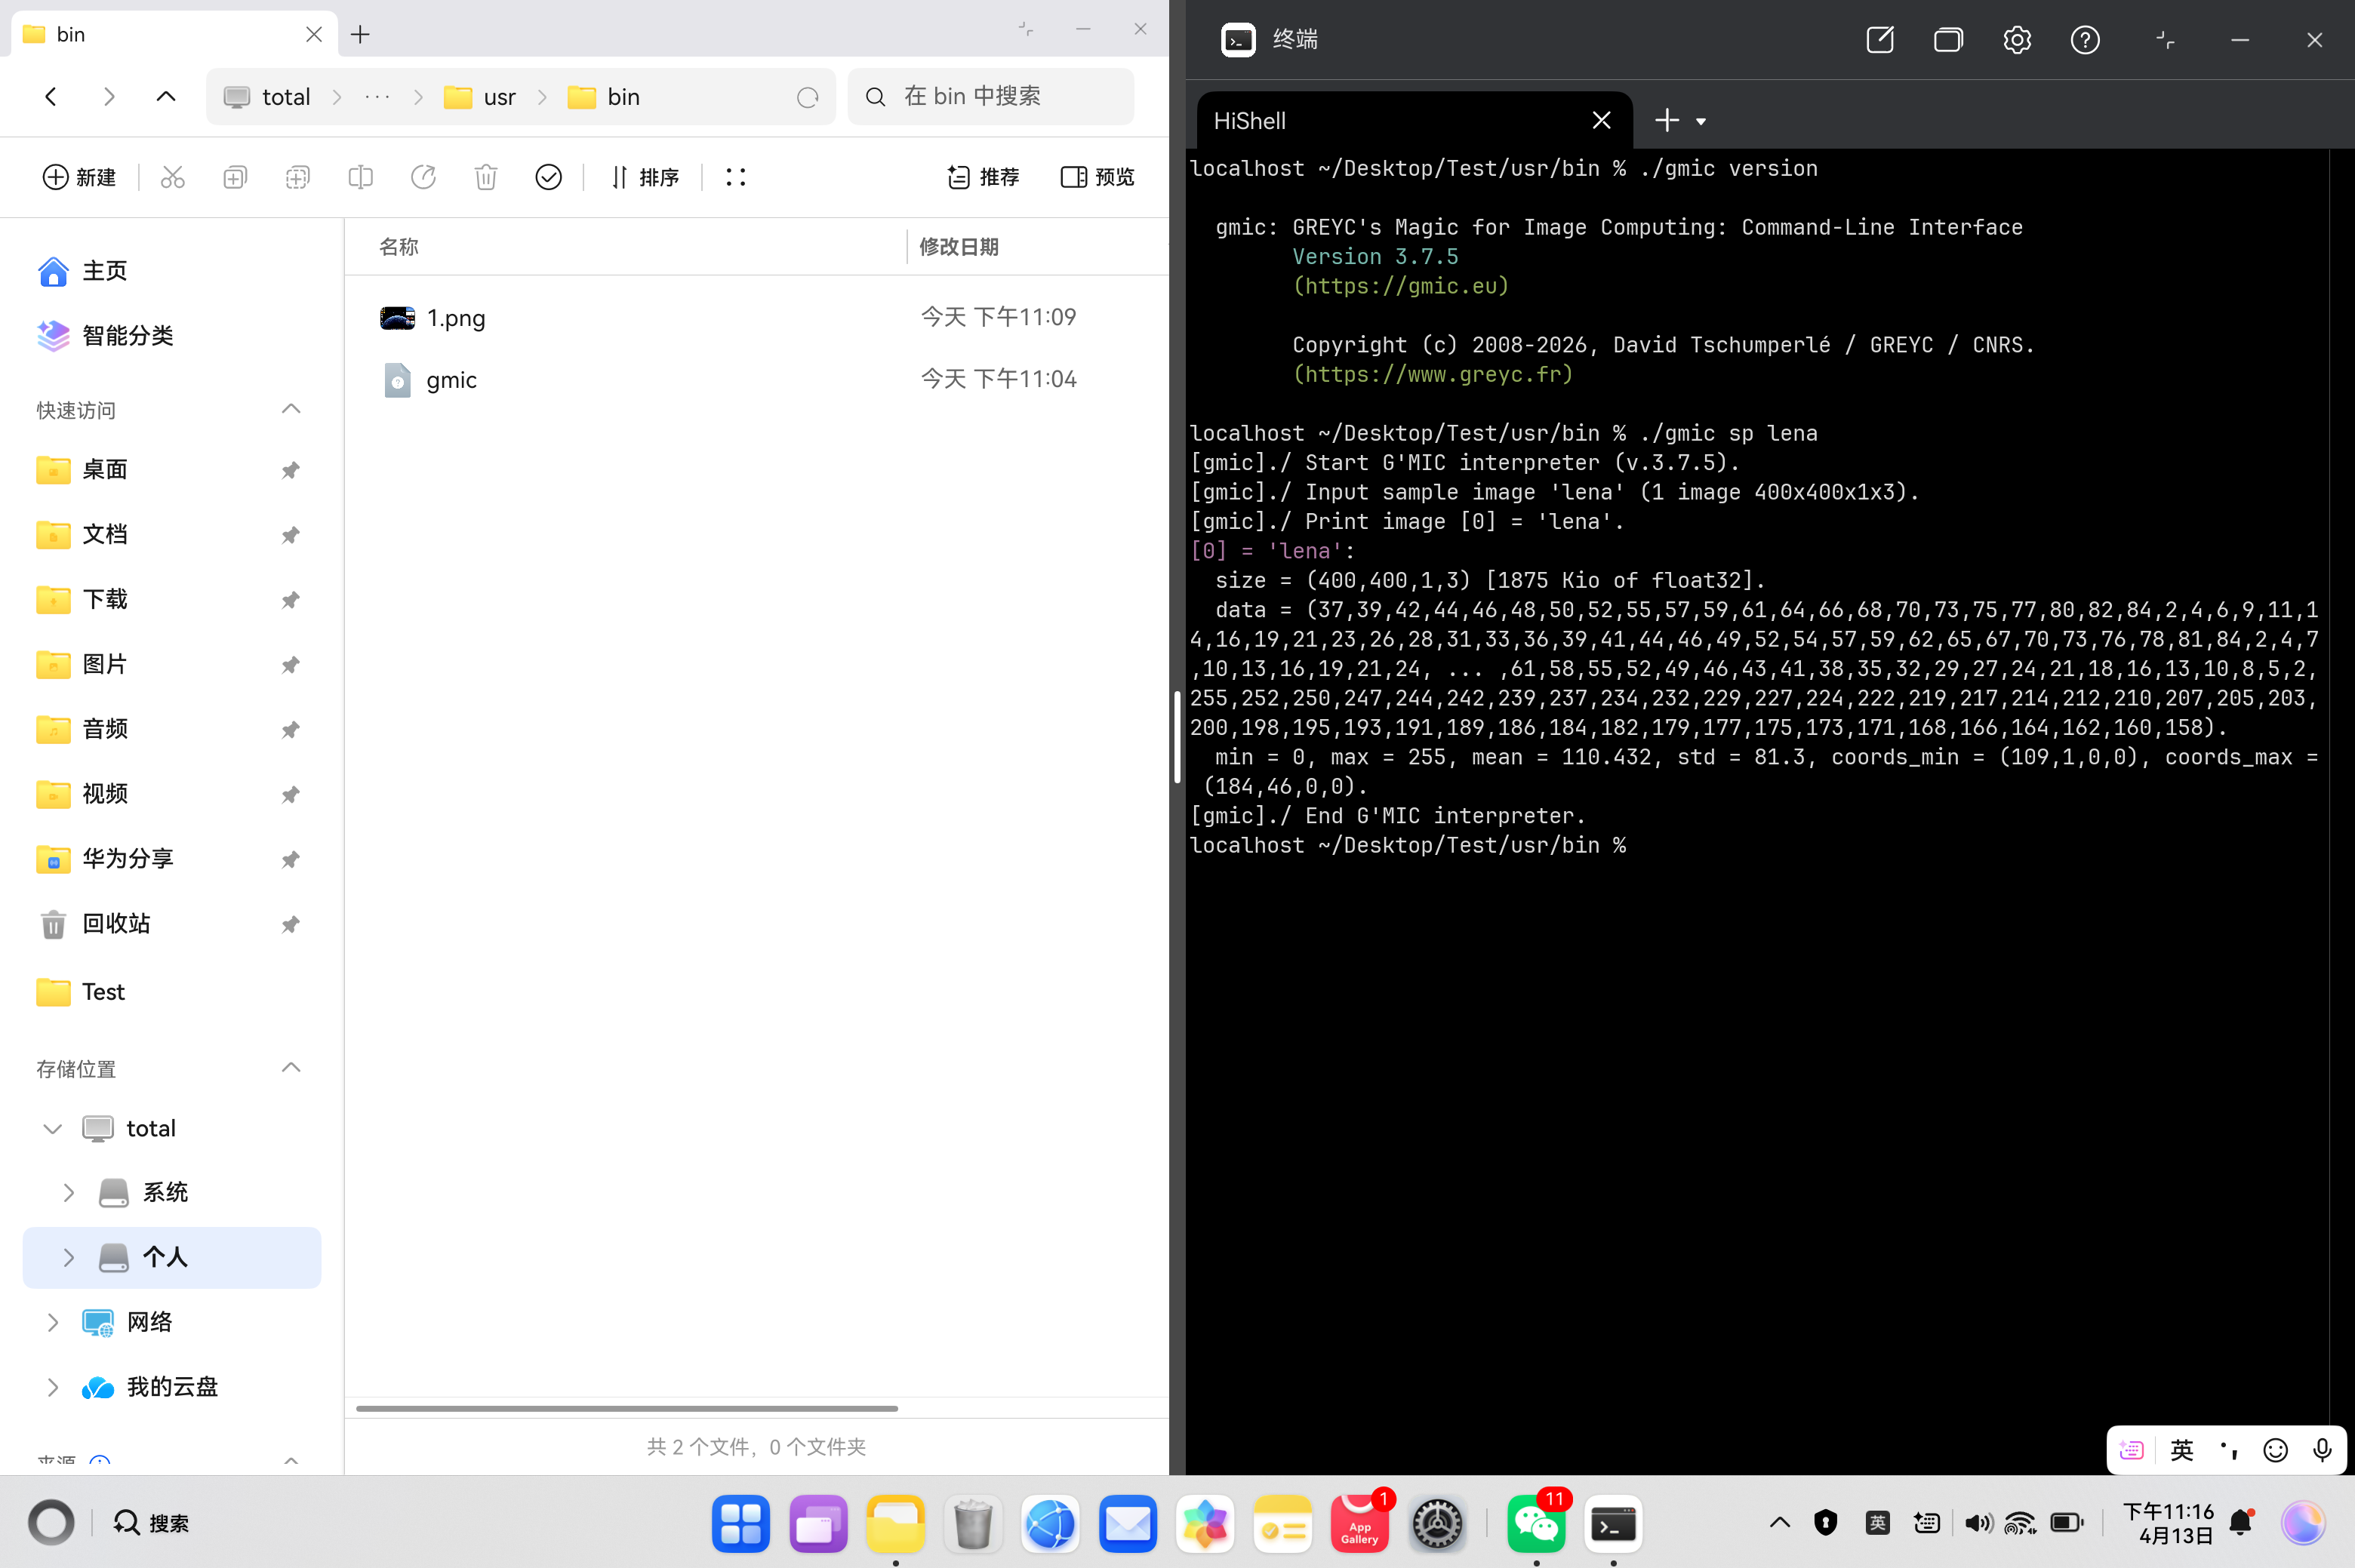2355x1568 pixels.
Task: Open terminal settings gear
Action: (x=2017, y=40)
